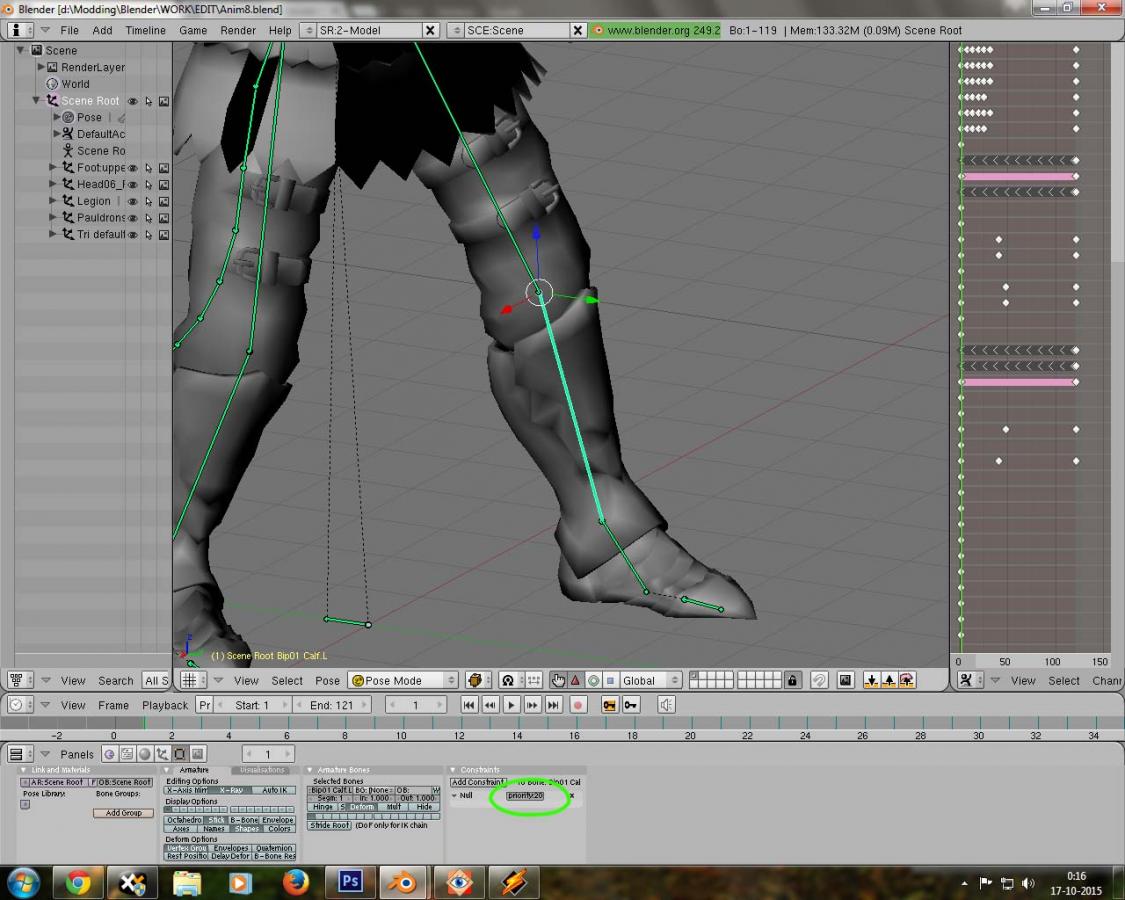Click the insert keyframe key icon in timeline
Image resolution: width=1125 pixels, height=900 pixels.
(x=609, y=705)
